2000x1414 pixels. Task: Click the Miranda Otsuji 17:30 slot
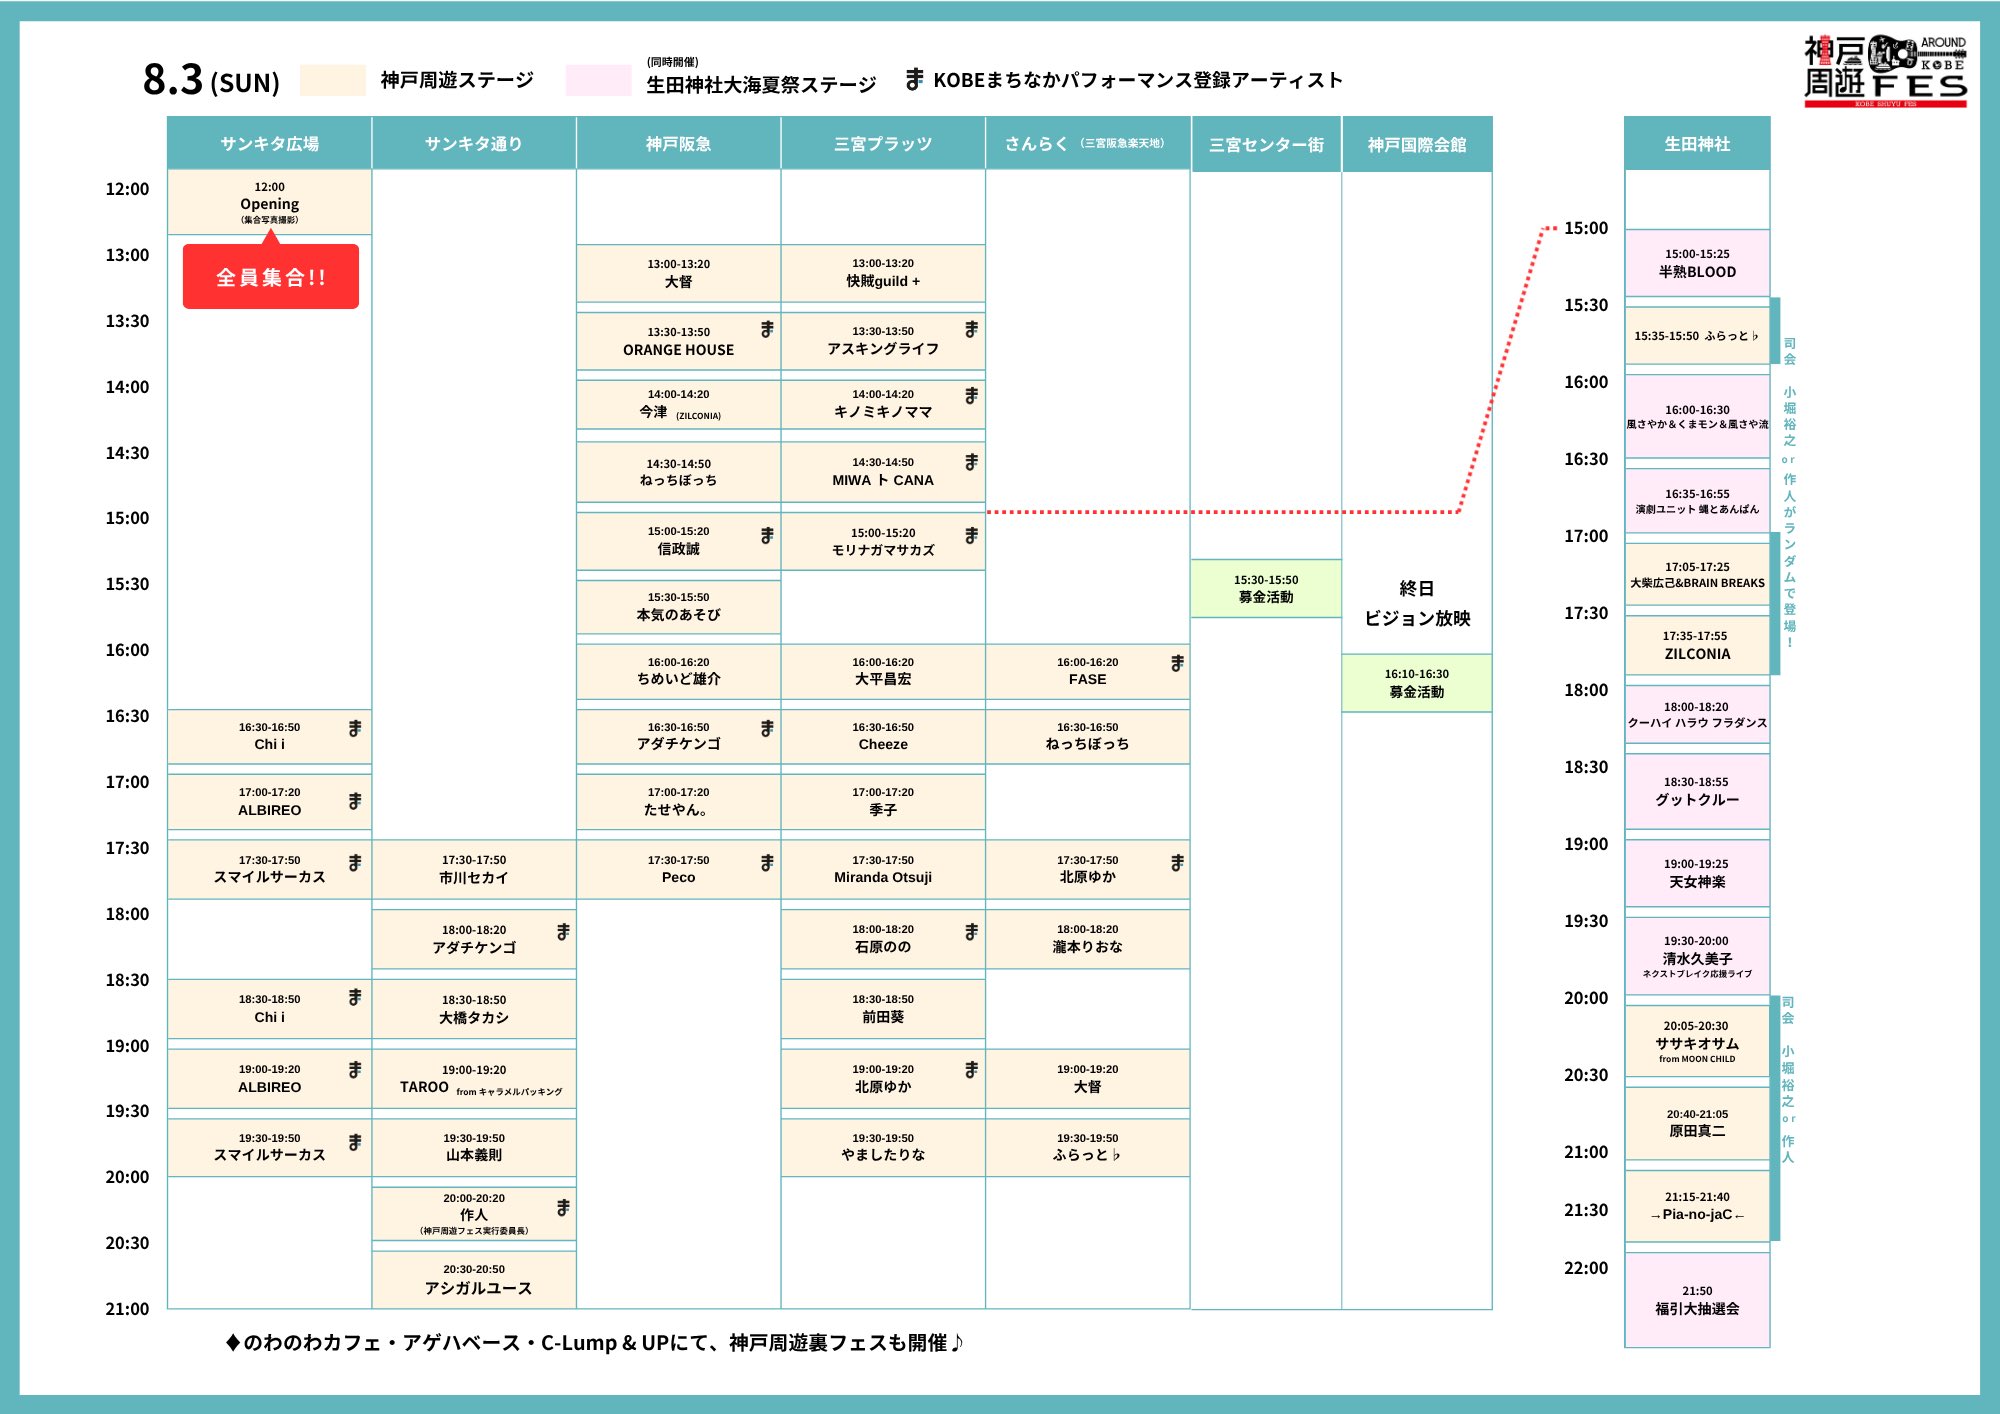pos(882,869)
